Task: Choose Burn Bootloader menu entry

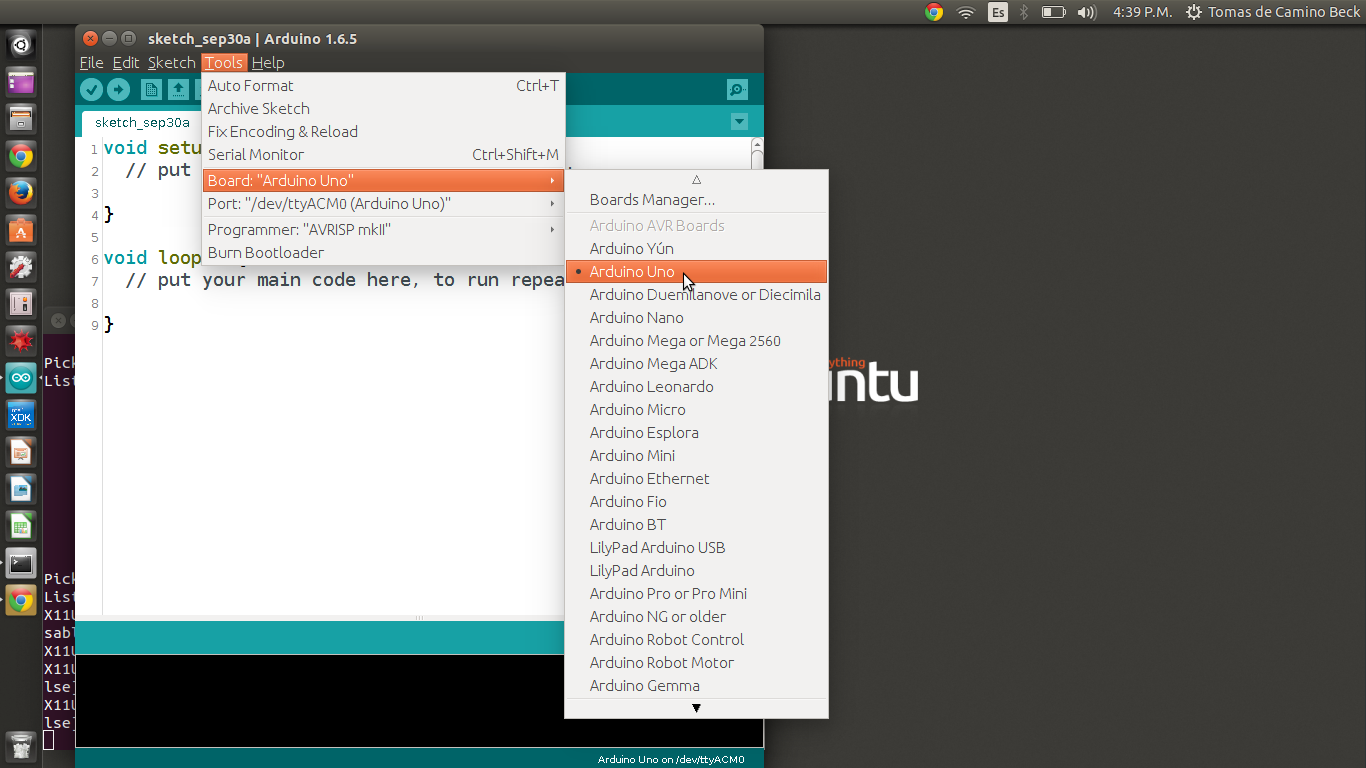Action: (383, 252)
